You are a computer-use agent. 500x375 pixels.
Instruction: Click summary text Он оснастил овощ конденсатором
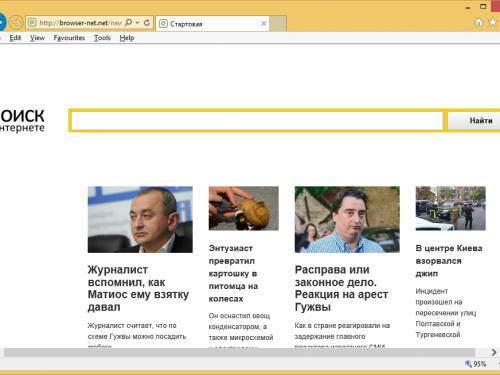click(241, 332)
